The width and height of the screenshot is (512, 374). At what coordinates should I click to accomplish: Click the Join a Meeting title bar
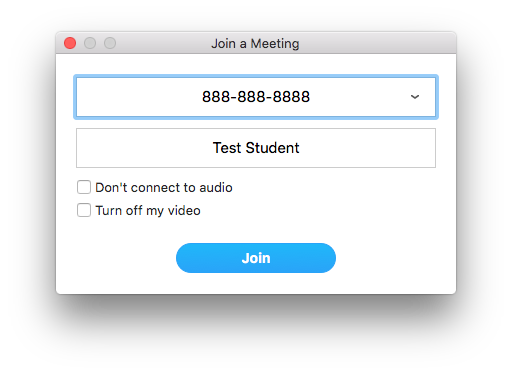(x=256, y=43)
